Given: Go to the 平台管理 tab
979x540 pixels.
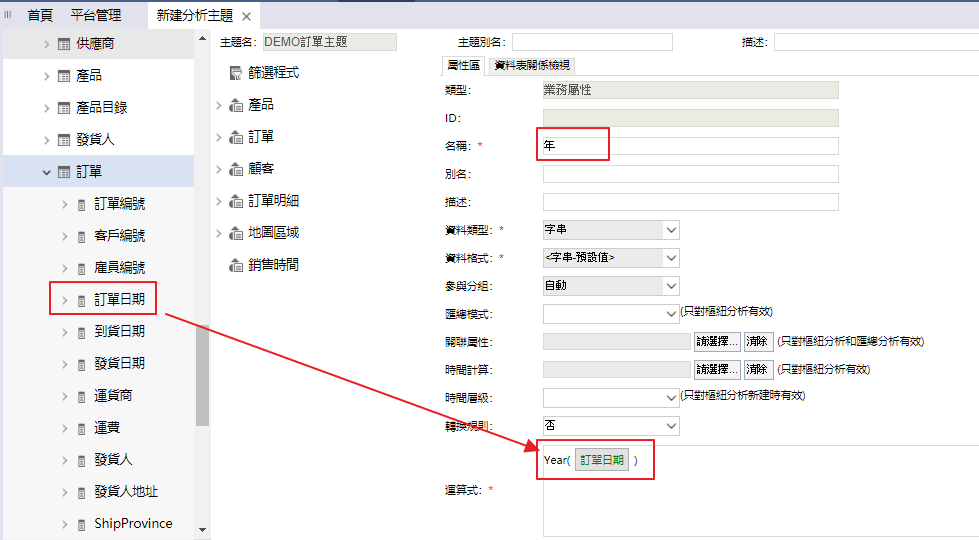Looking at the screenshot, I should click(96, 15).
